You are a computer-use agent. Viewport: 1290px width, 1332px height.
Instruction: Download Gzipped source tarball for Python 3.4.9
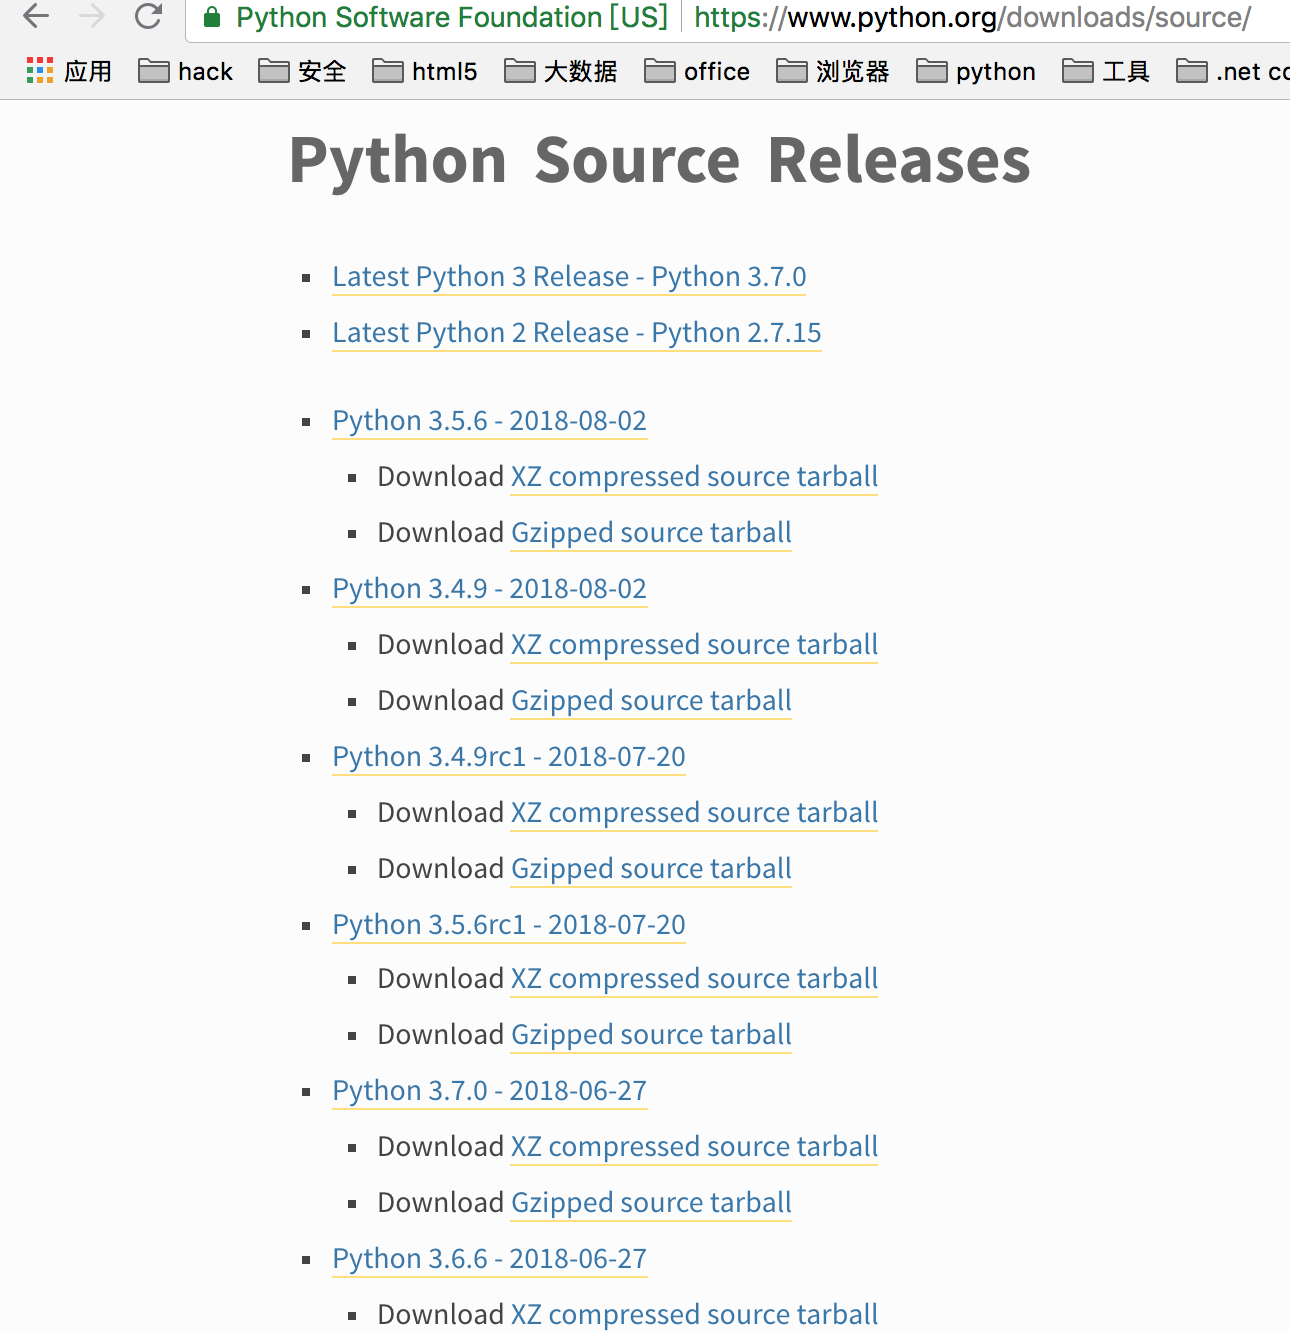651,700
